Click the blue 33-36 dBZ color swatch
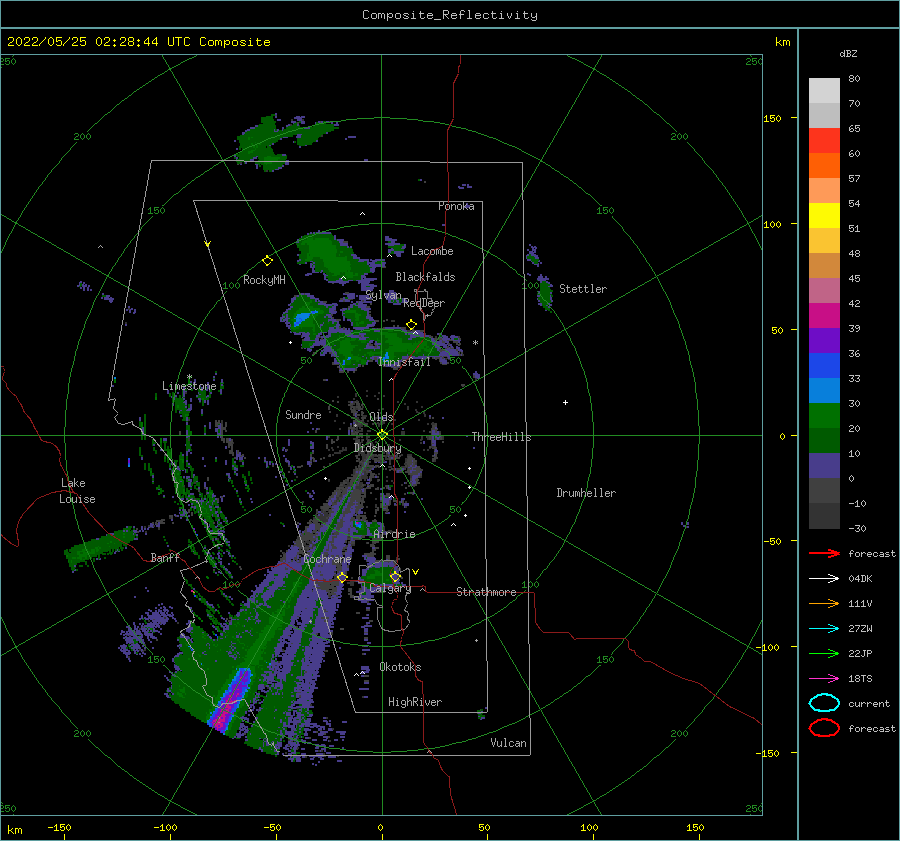Image resolution: width=900 pixels, height=841 pixels. 824,366
